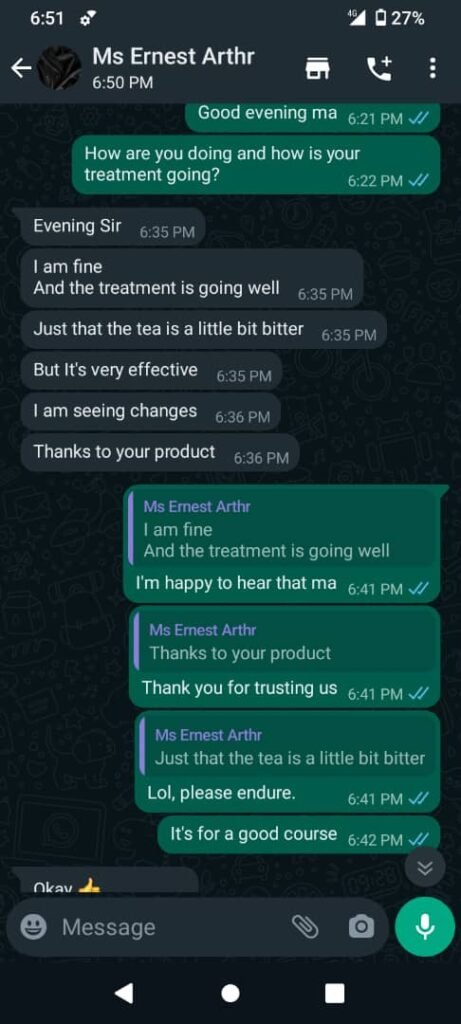The width and height of the screenshot is (461, 1024).
Task: Open the emoji picker in the message bar
Action: click(33, 927)
